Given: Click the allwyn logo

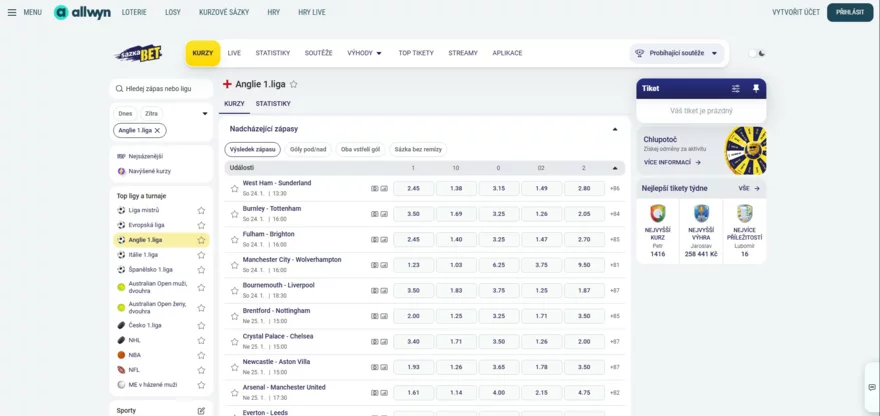Looking at the screenshot, I should [82, 12].
